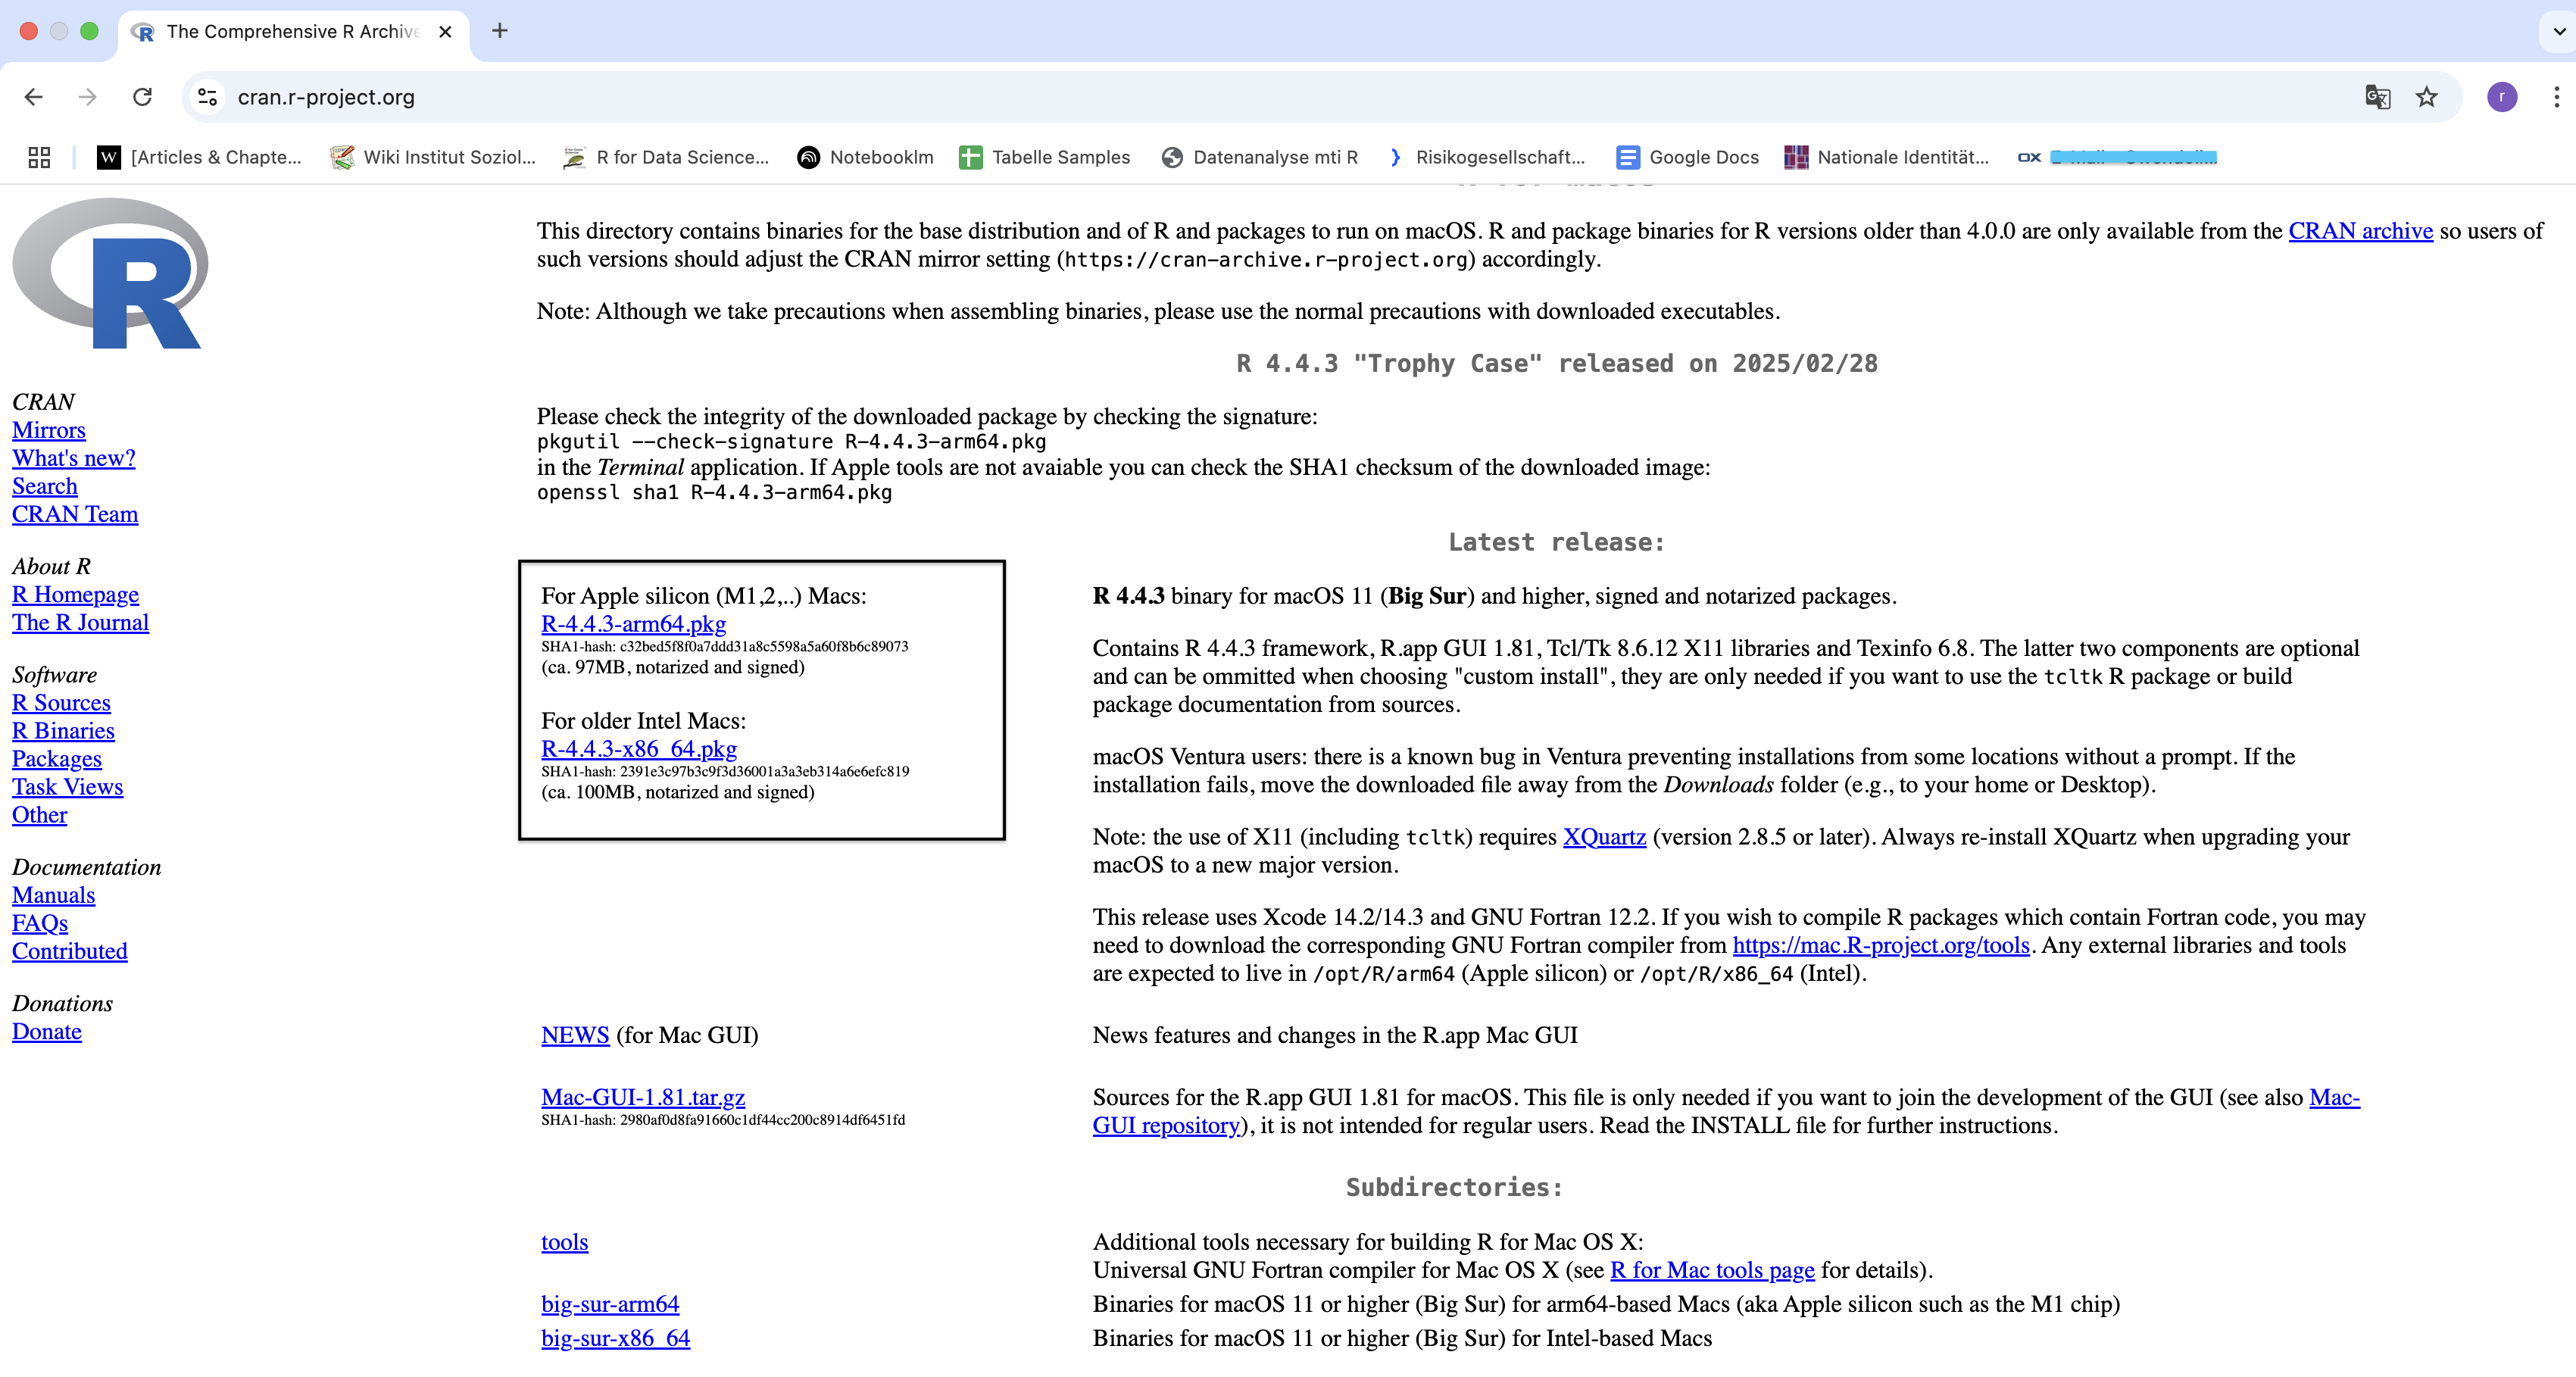
Task: Click the forward navigation arrow
Action: pos(88,97)
